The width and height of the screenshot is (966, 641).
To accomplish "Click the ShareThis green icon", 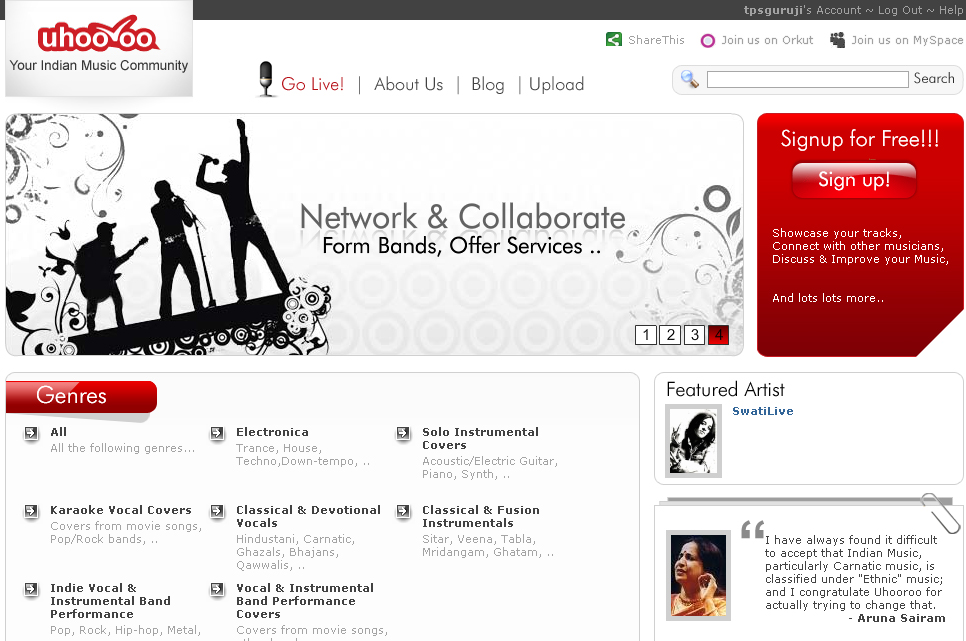I will pyautogui.click(x=614, y=40).
